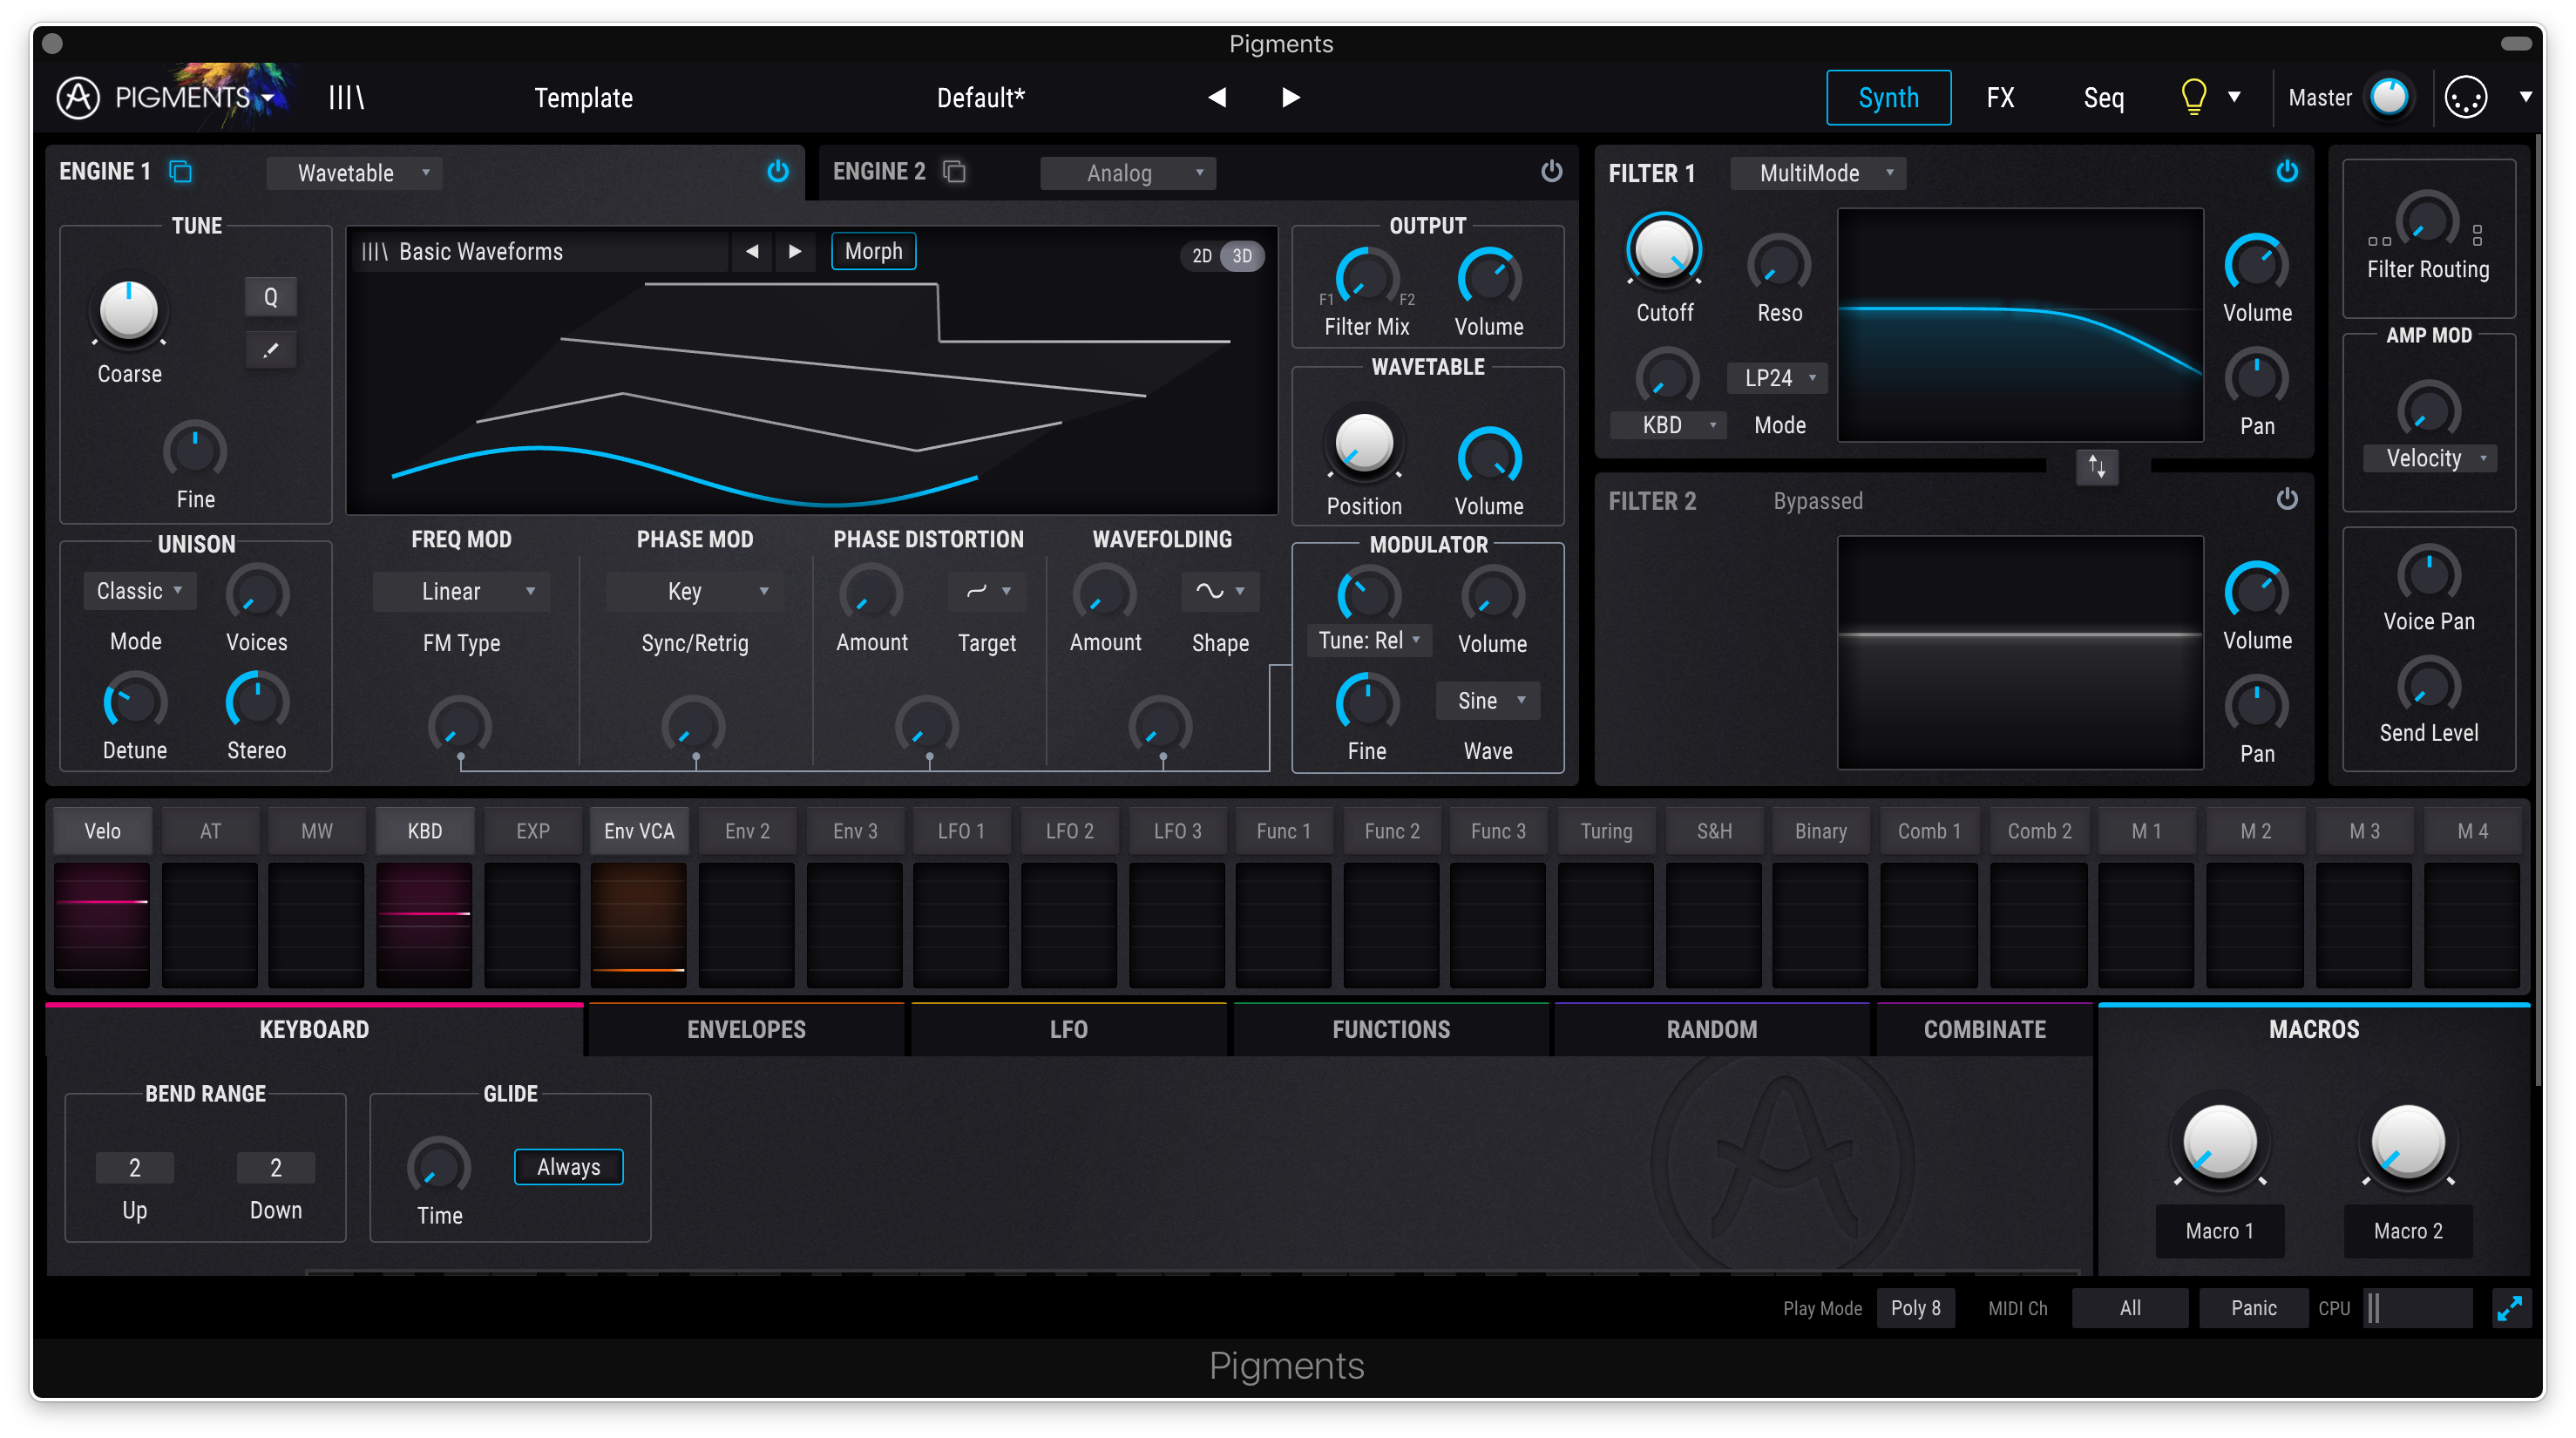Viewport: 2576px width, 1438px height.
Task: Open the LFO tab
Action: [1068, 1029]
